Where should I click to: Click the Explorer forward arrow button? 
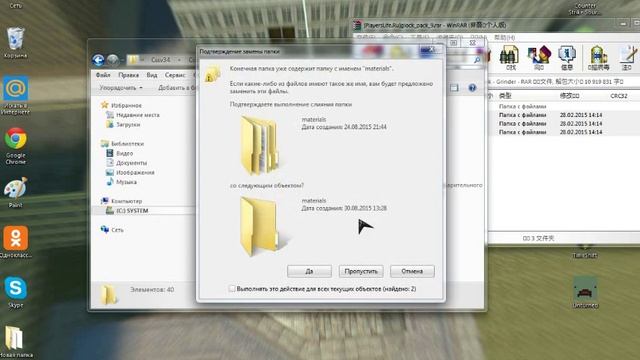(x=113, y=60)
